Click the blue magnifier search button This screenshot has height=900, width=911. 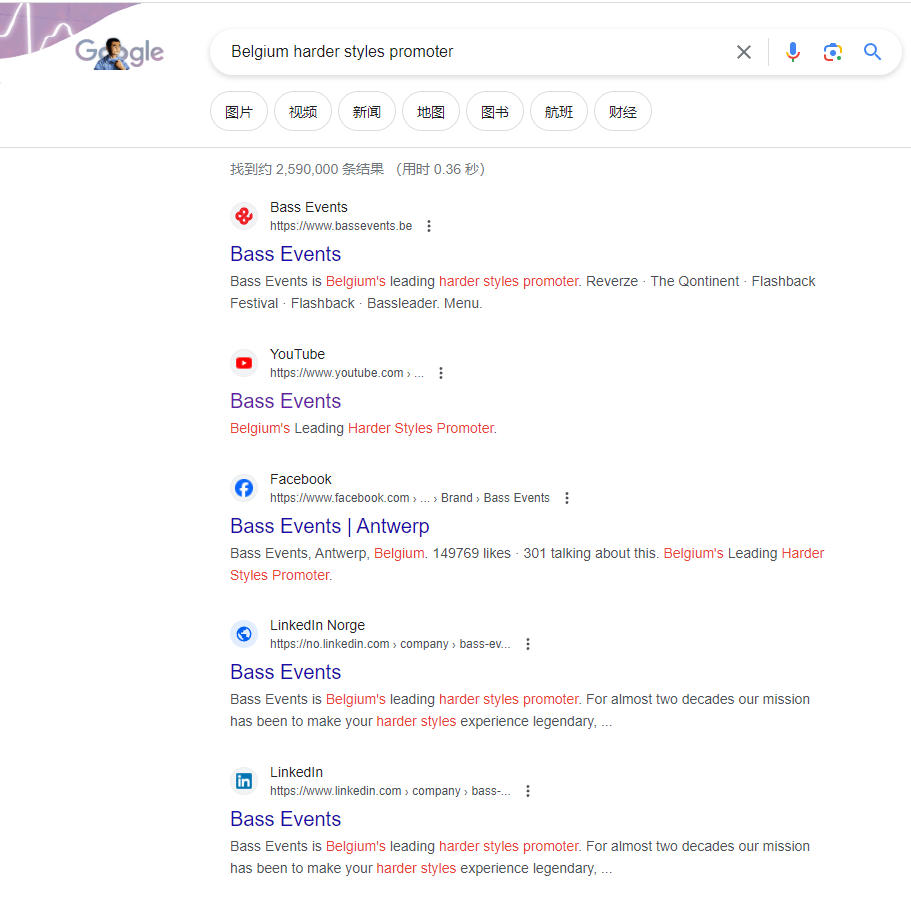(x=872, y=52)
